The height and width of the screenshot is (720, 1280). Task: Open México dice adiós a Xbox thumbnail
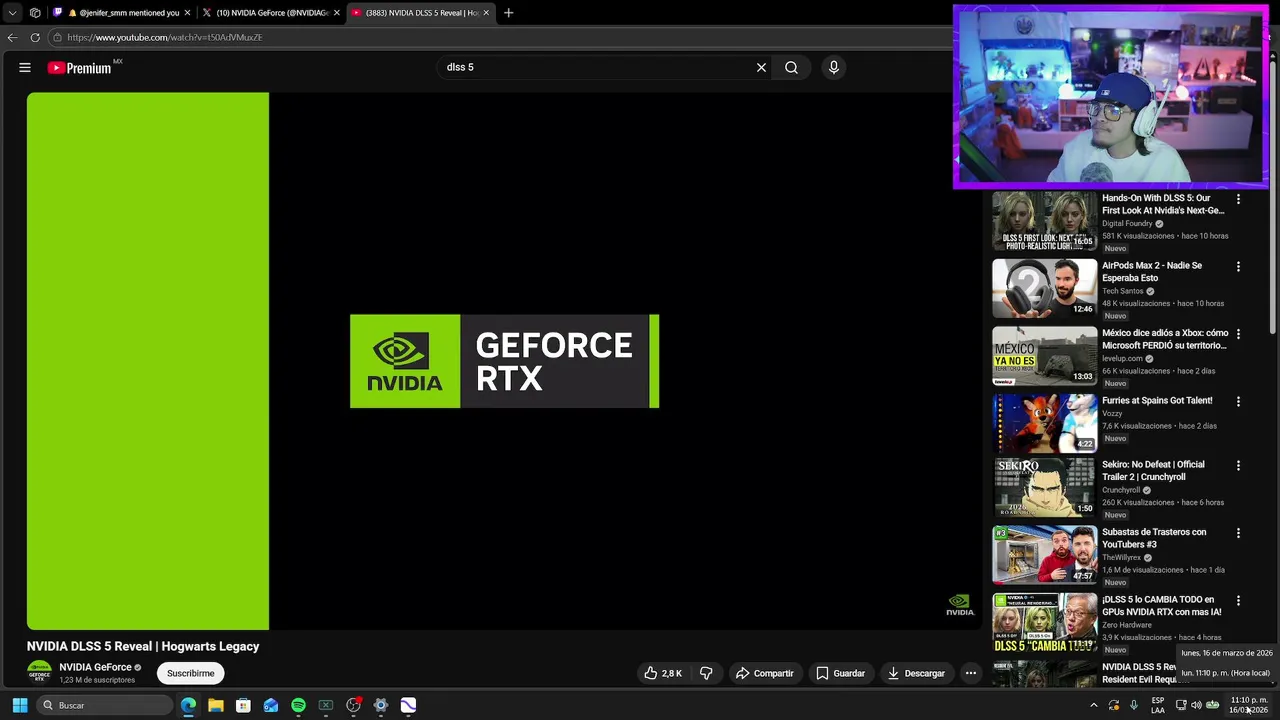(1044, 355)
